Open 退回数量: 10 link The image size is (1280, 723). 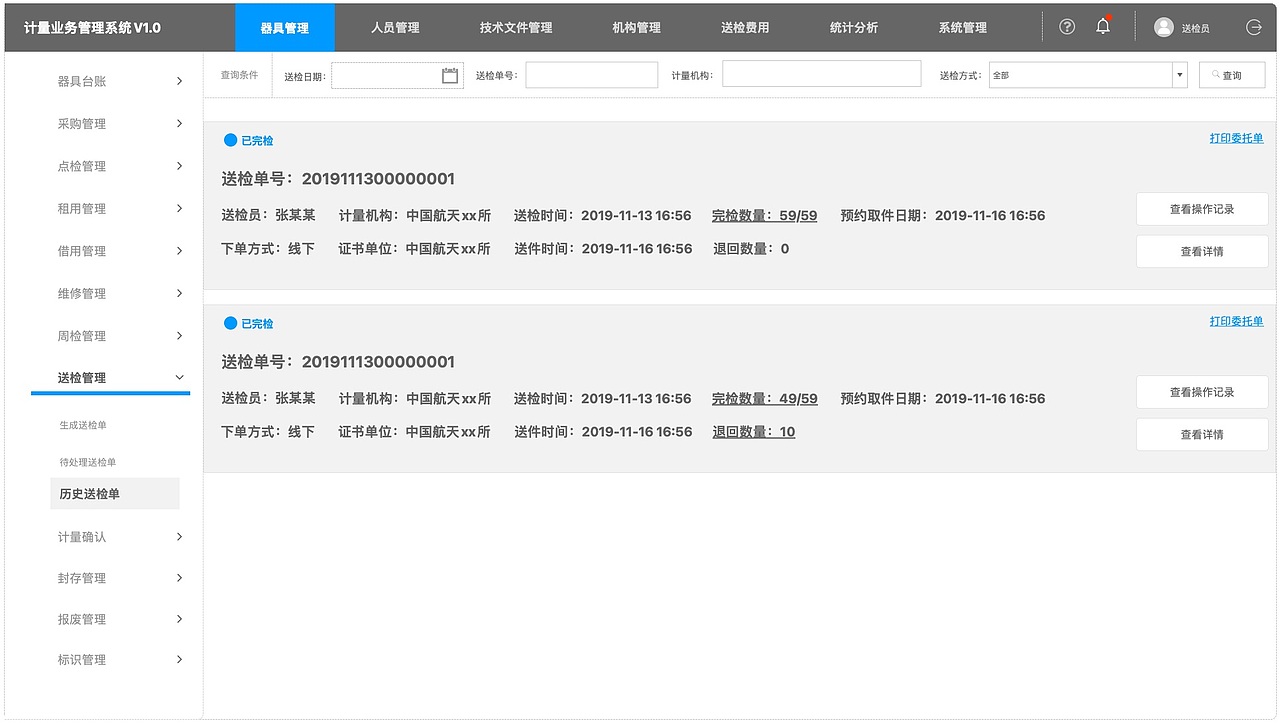tap(754, 432)
